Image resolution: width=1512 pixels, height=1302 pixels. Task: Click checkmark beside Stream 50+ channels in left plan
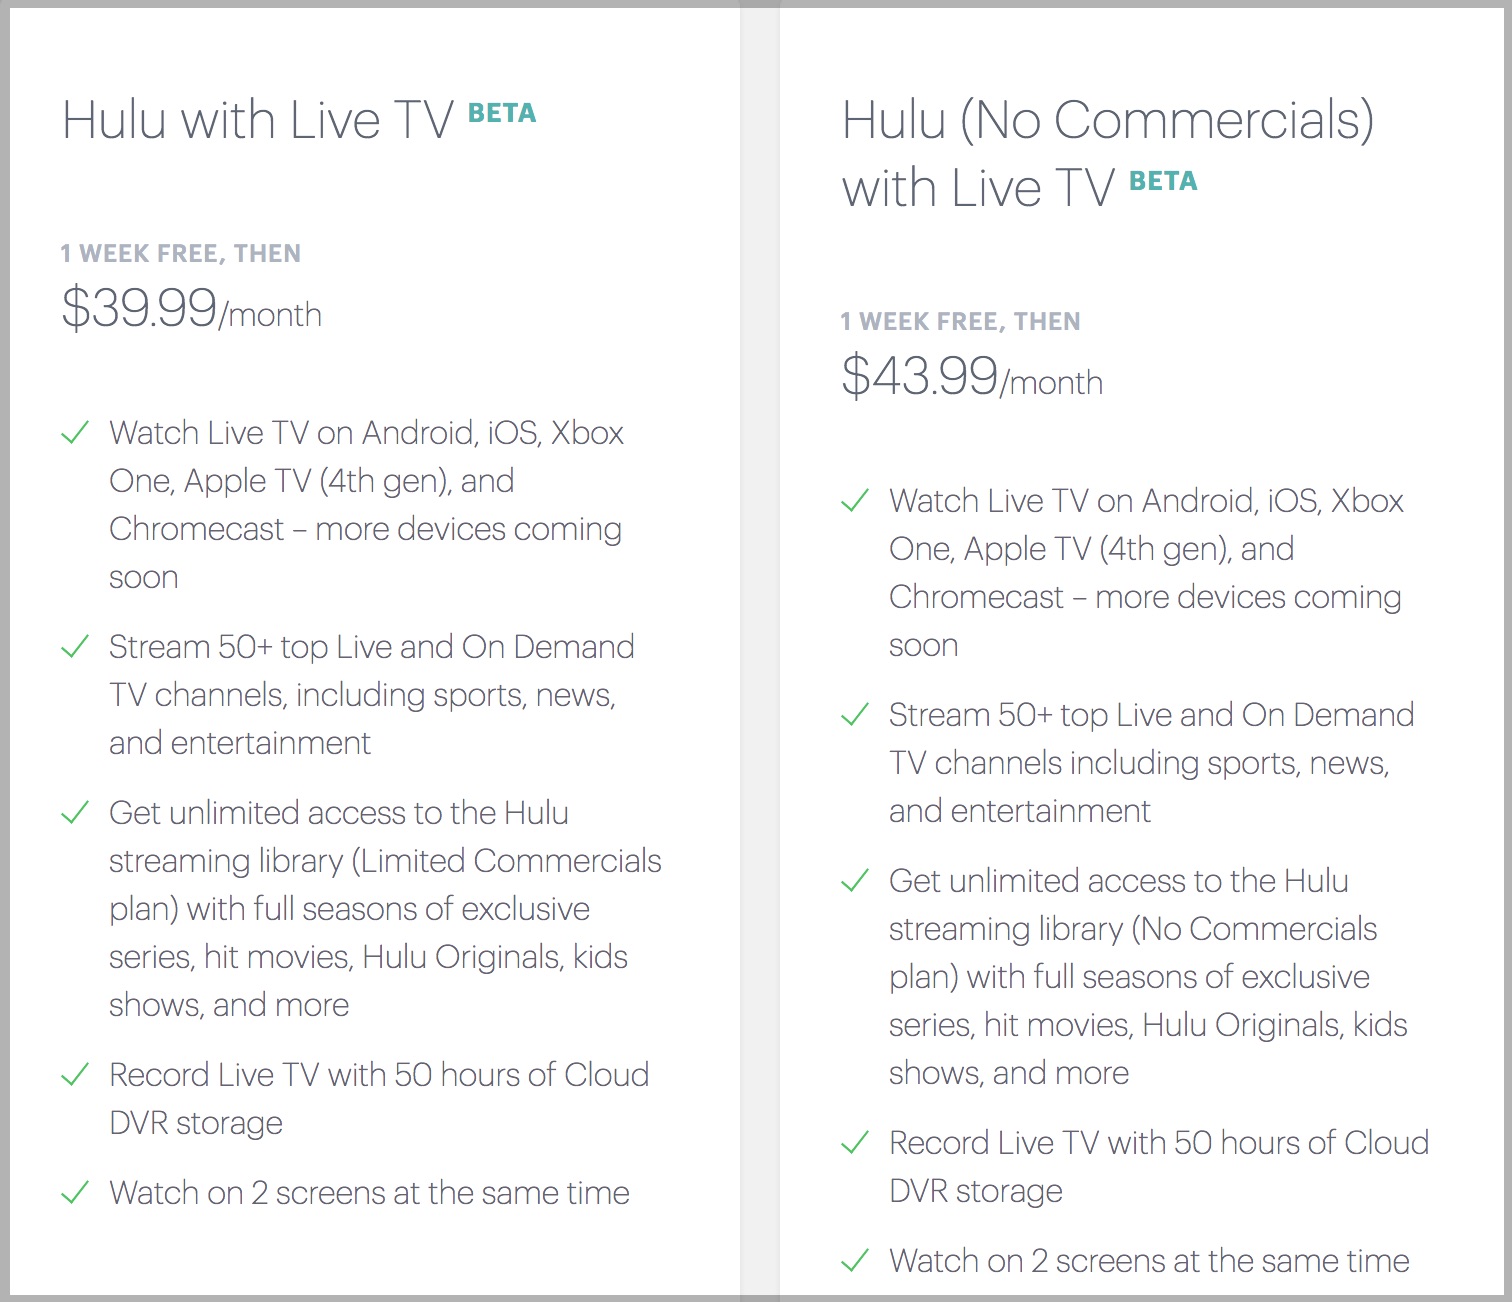[75, 647]
